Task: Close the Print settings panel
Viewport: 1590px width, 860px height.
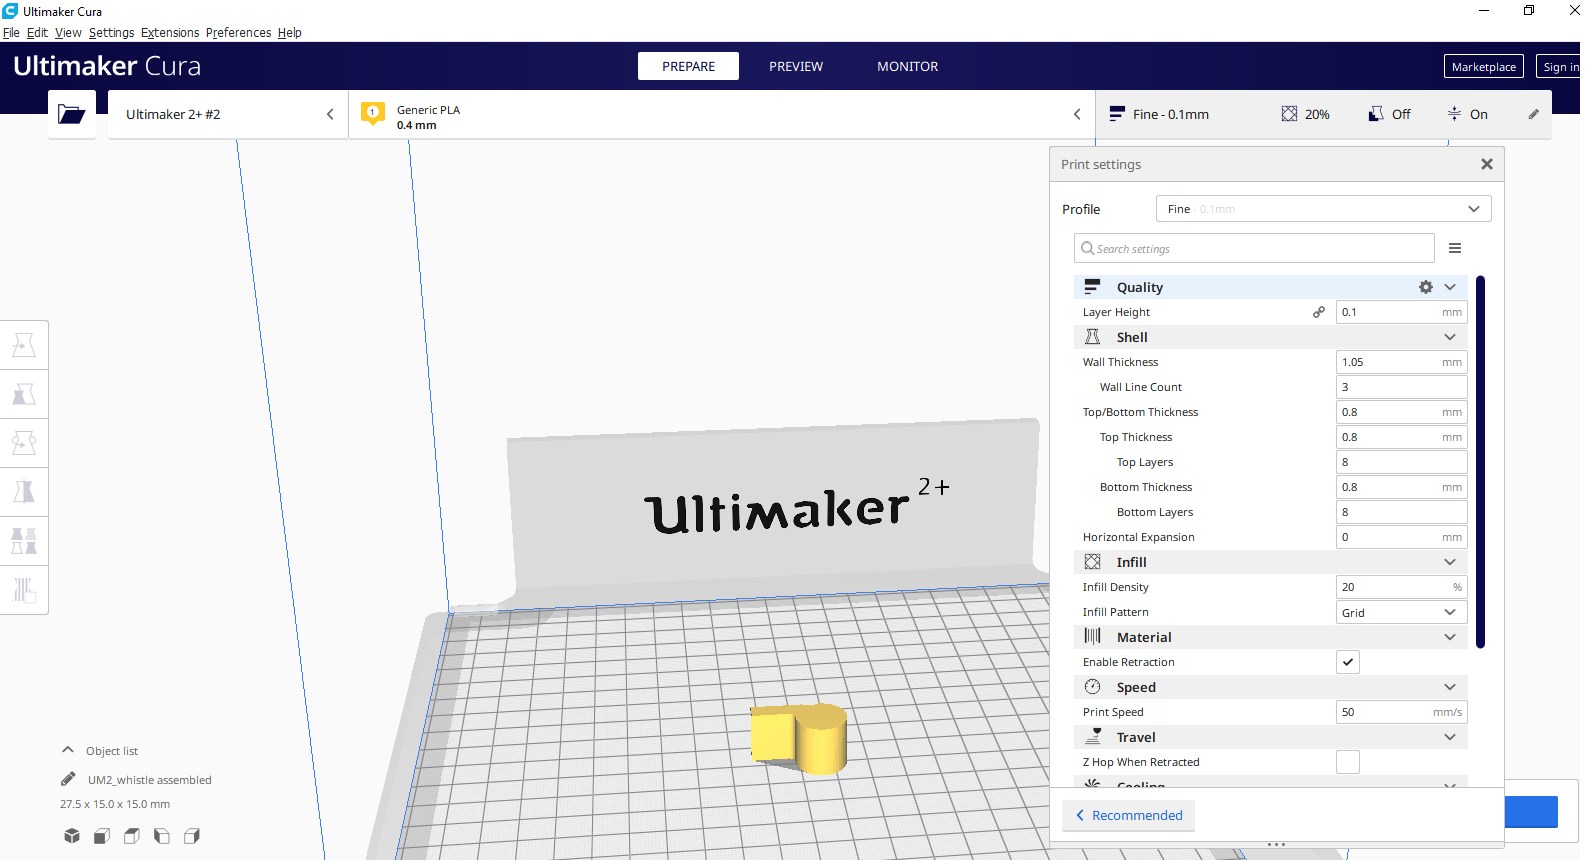Action: point(1487,164)
